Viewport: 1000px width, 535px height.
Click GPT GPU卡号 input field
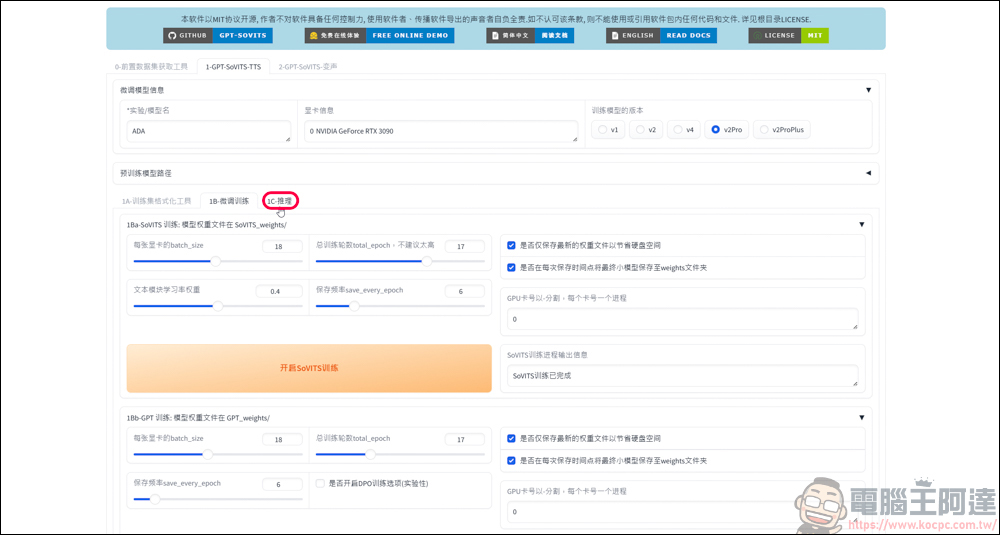tap(682, 513)
